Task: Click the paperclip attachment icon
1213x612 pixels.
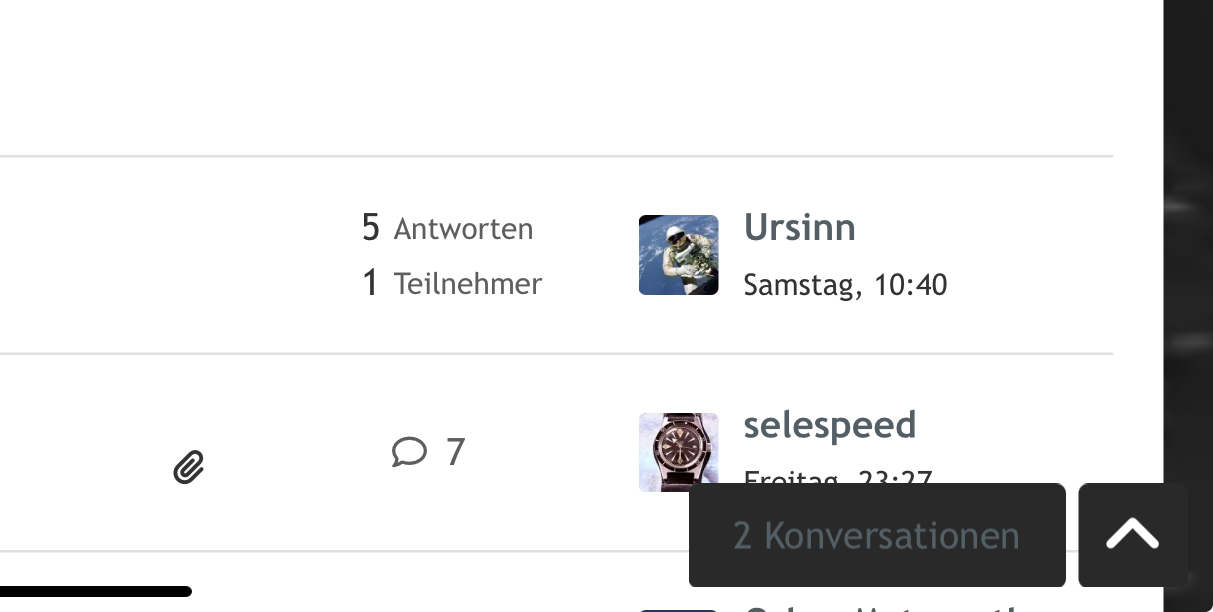Action: [189, 466]
